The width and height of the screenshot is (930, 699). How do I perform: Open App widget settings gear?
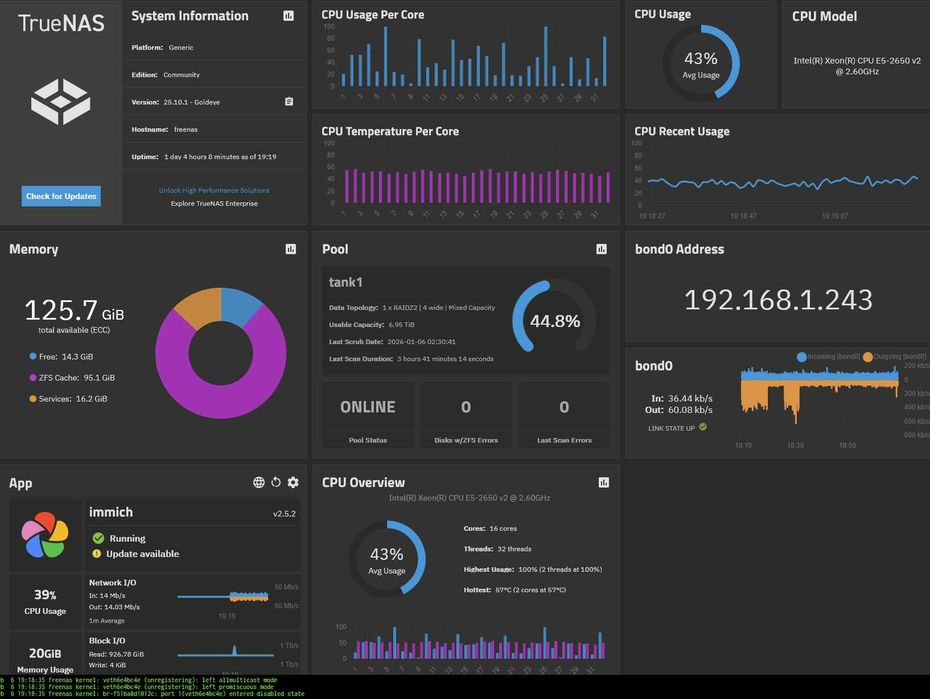click(x=293, y=483)
